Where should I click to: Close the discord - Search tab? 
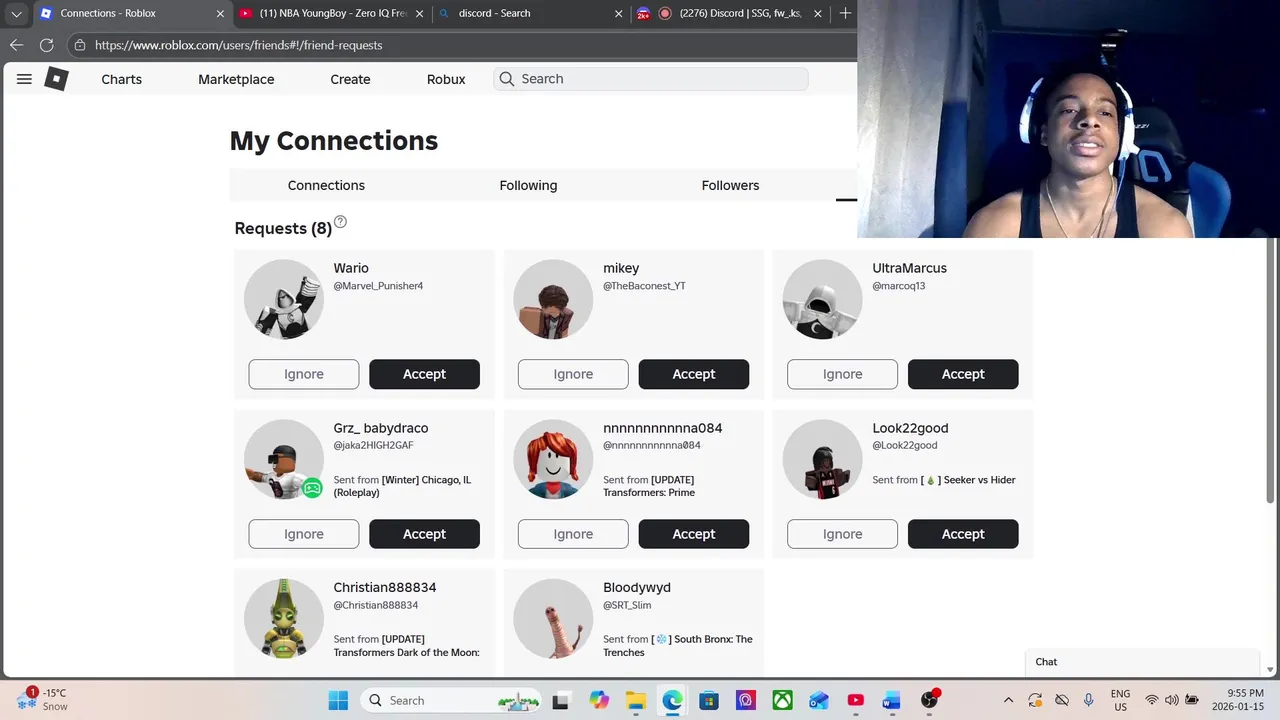point(618,13)
